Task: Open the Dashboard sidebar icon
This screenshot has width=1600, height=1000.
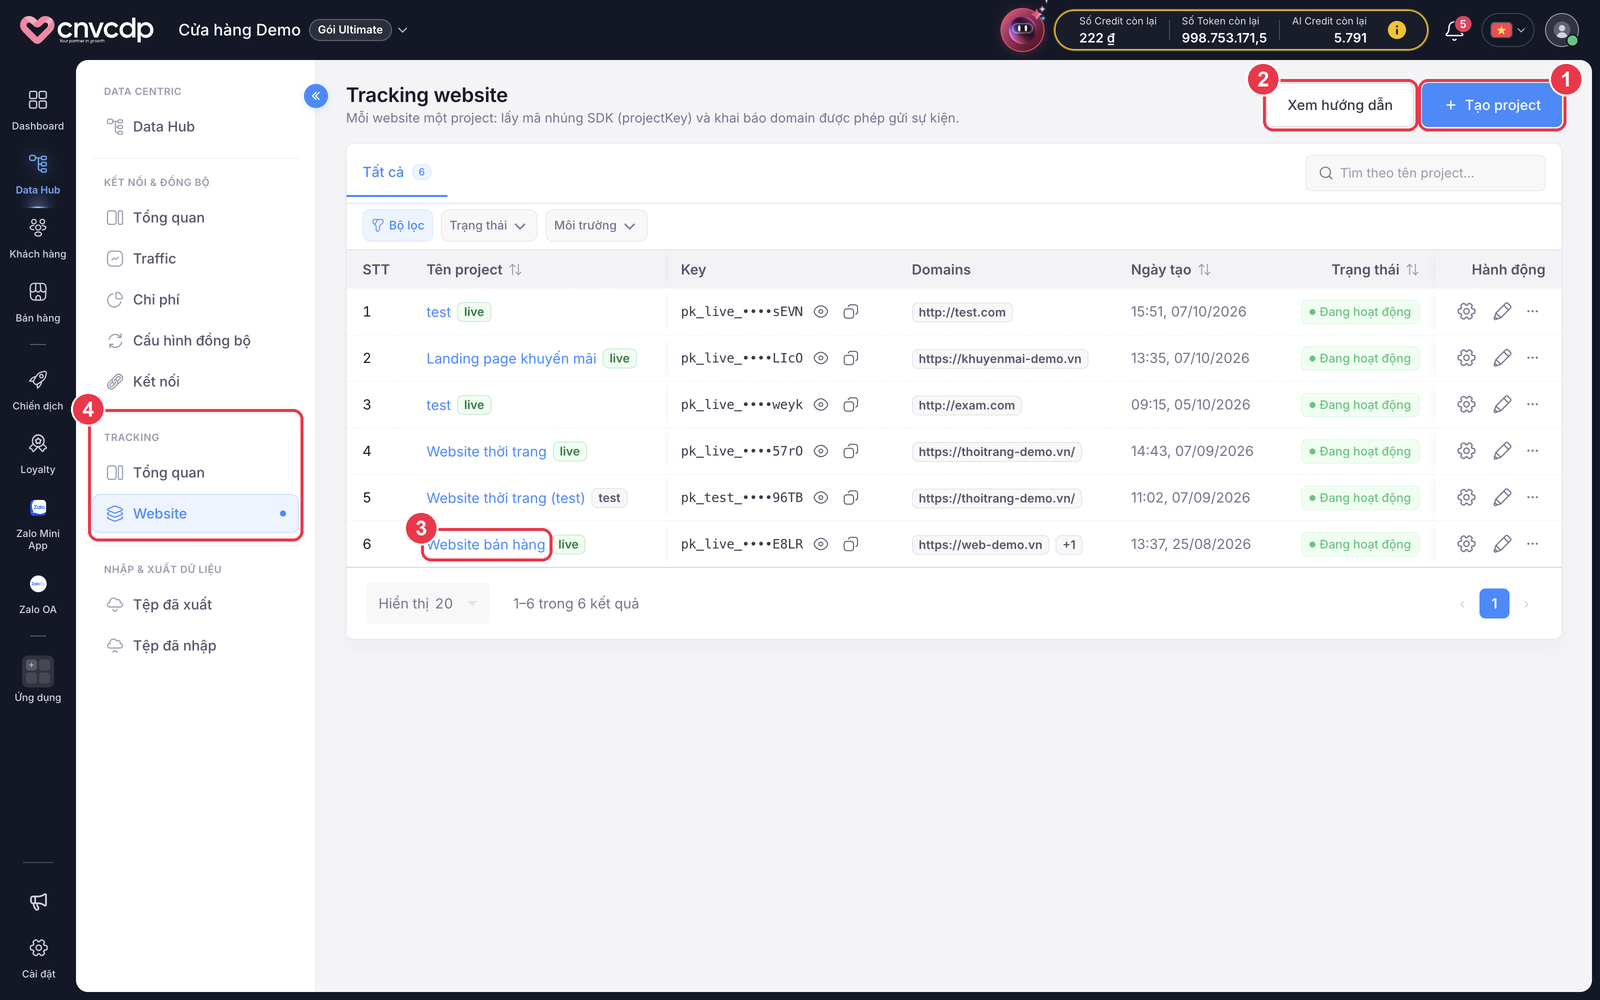Action: 38,110
